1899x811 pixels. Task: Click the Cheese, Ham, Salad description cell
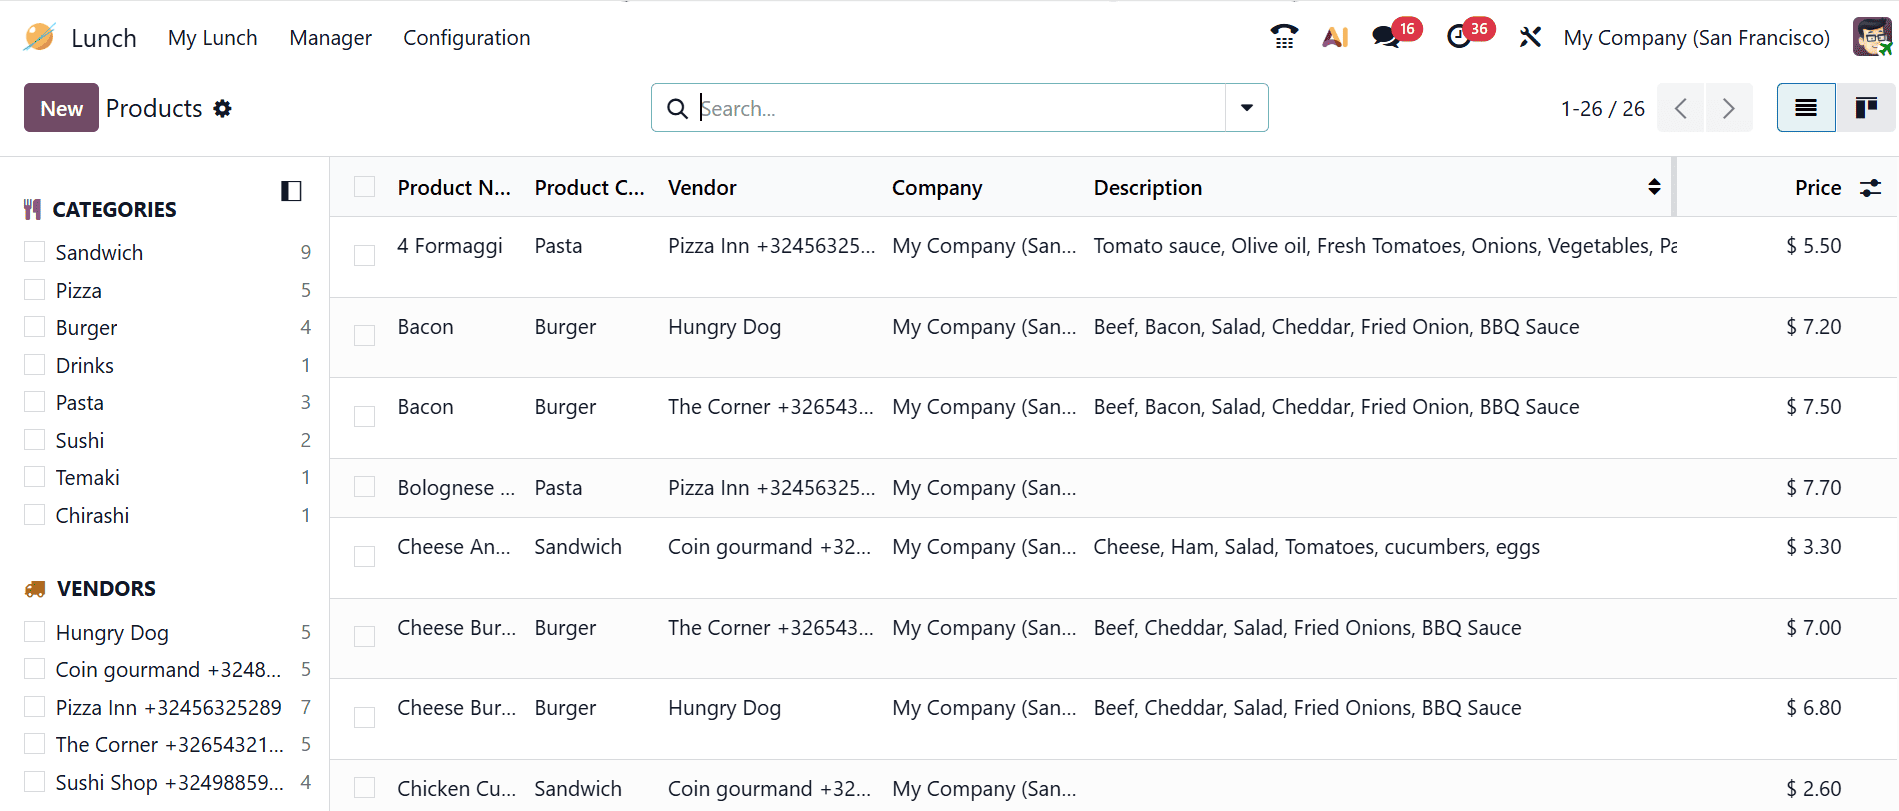pyautogui.click(x=1316, y=547)
